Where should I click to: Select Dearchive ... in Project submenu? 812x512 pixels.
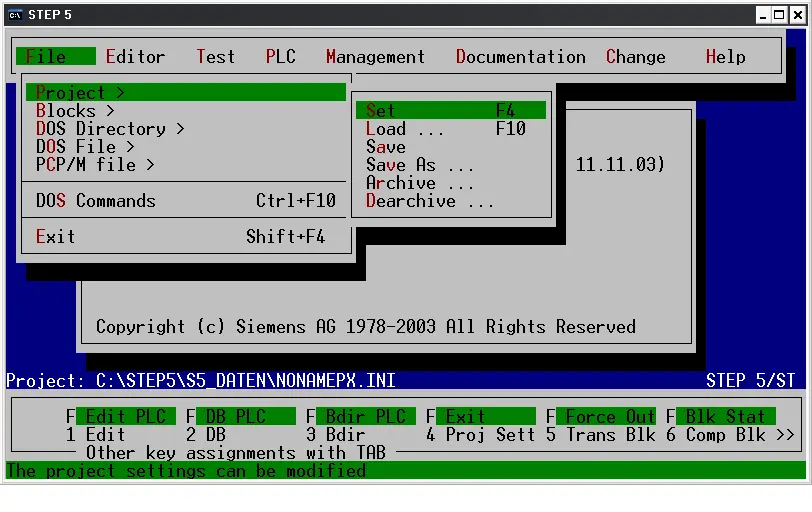[451, 201]
